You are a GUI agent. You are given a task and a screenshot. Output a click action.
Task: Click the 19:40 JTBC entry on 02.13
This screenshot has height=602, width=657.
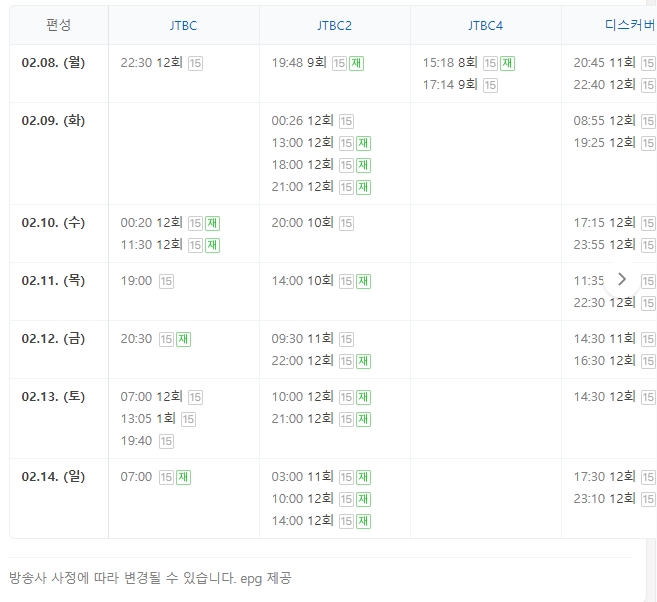click(136, 441)
